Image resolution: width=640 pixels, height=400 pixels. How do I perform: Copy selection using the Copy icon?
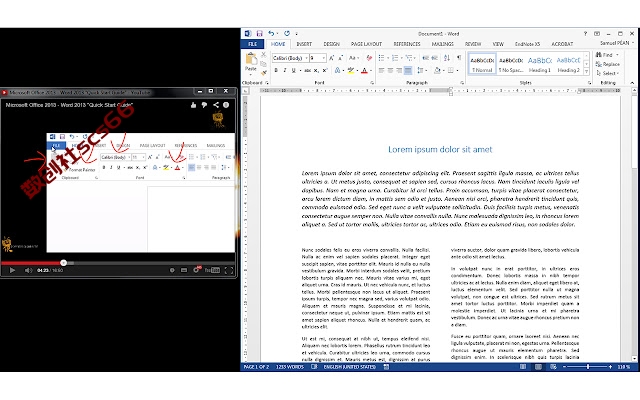(x=264, y=64)
